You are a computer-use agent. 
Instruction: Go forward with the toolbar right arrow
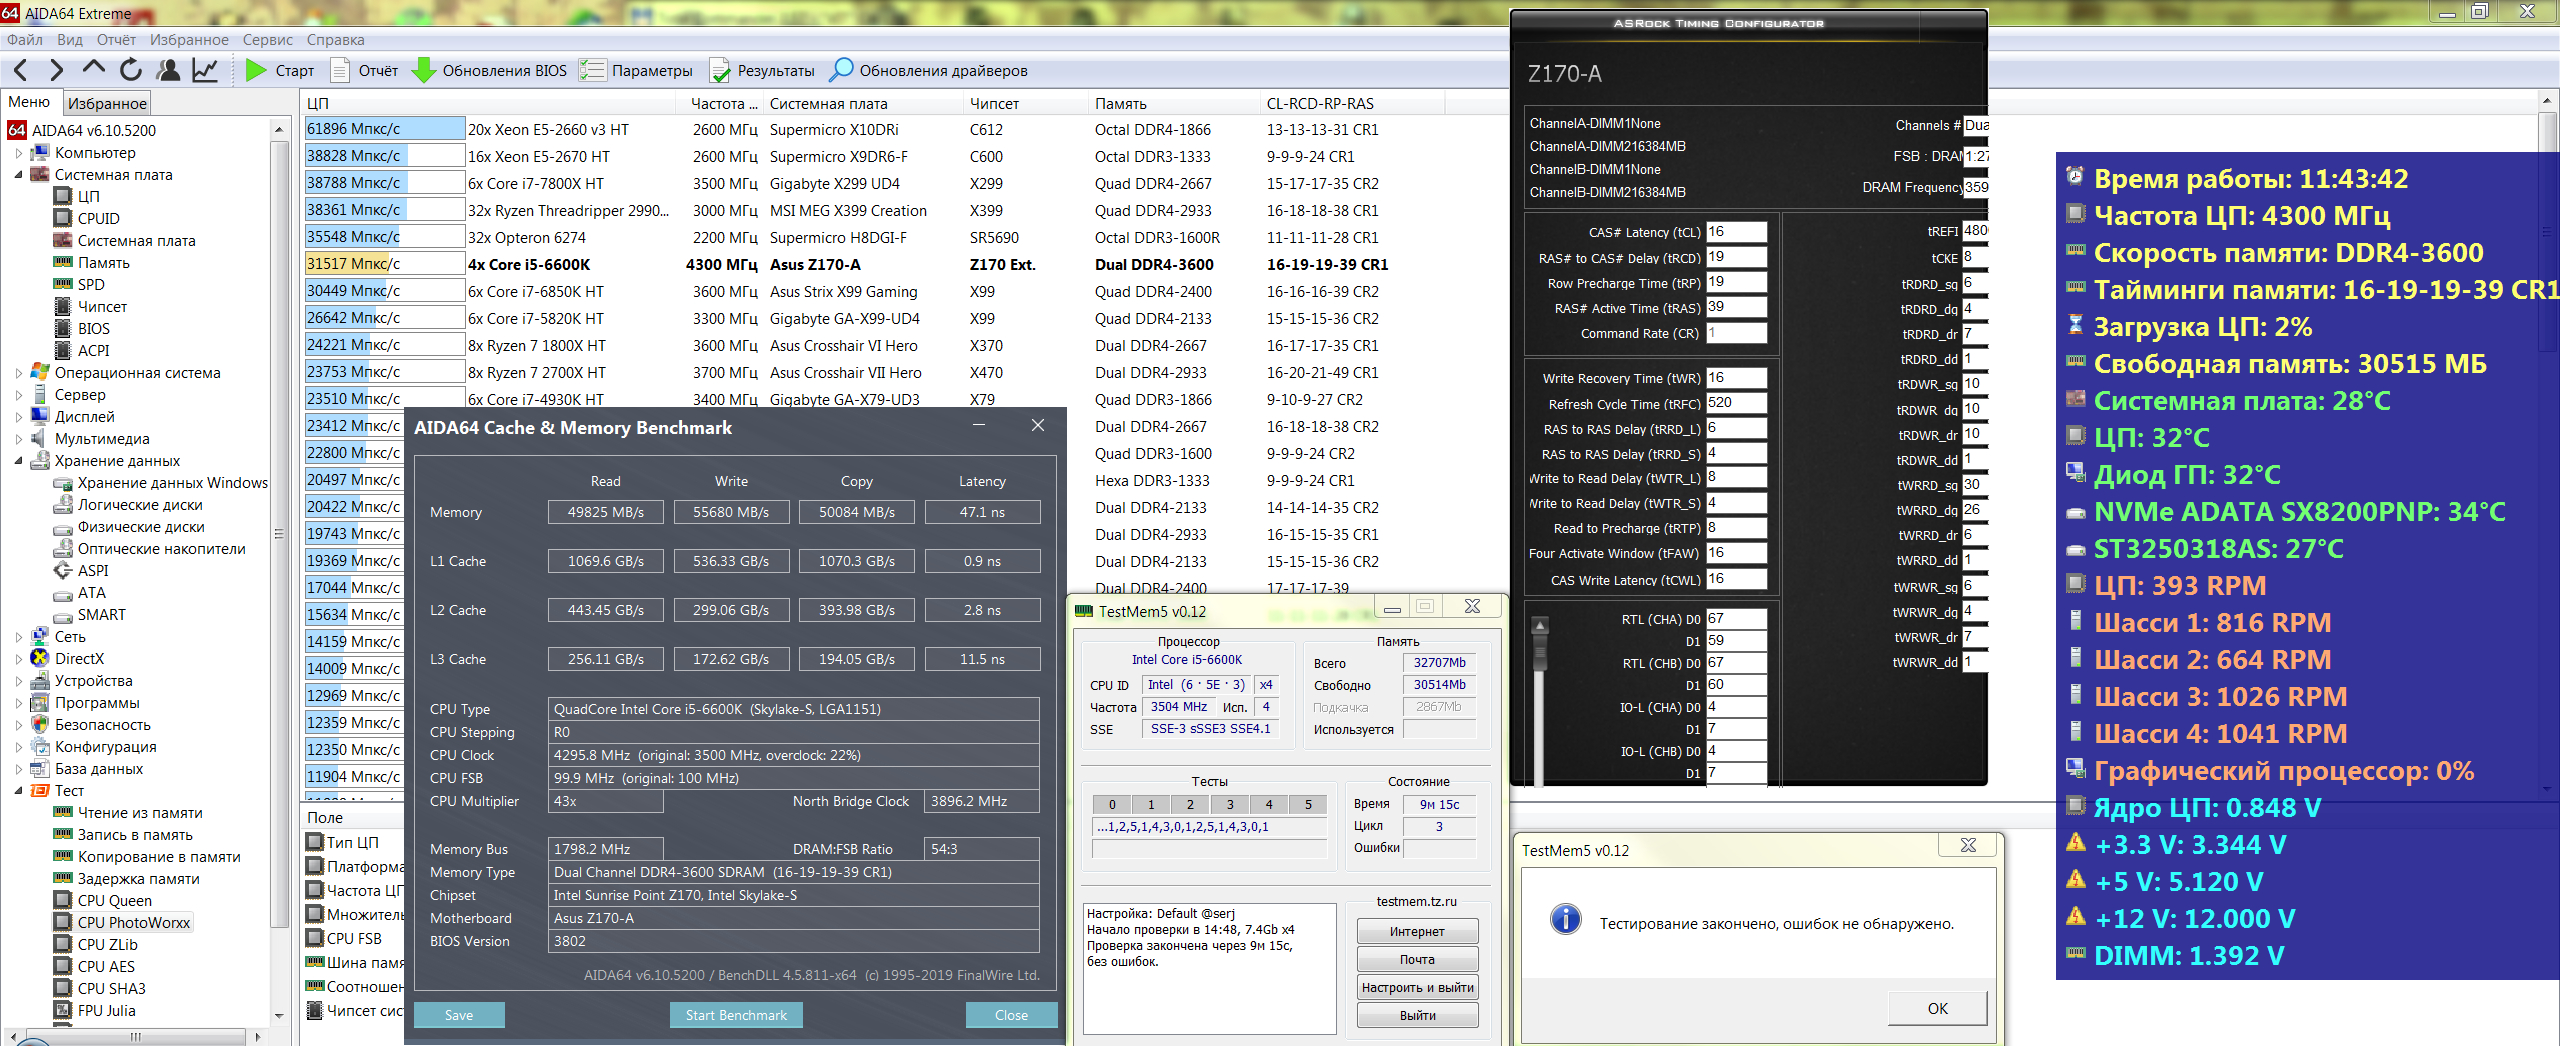(56, 70)
